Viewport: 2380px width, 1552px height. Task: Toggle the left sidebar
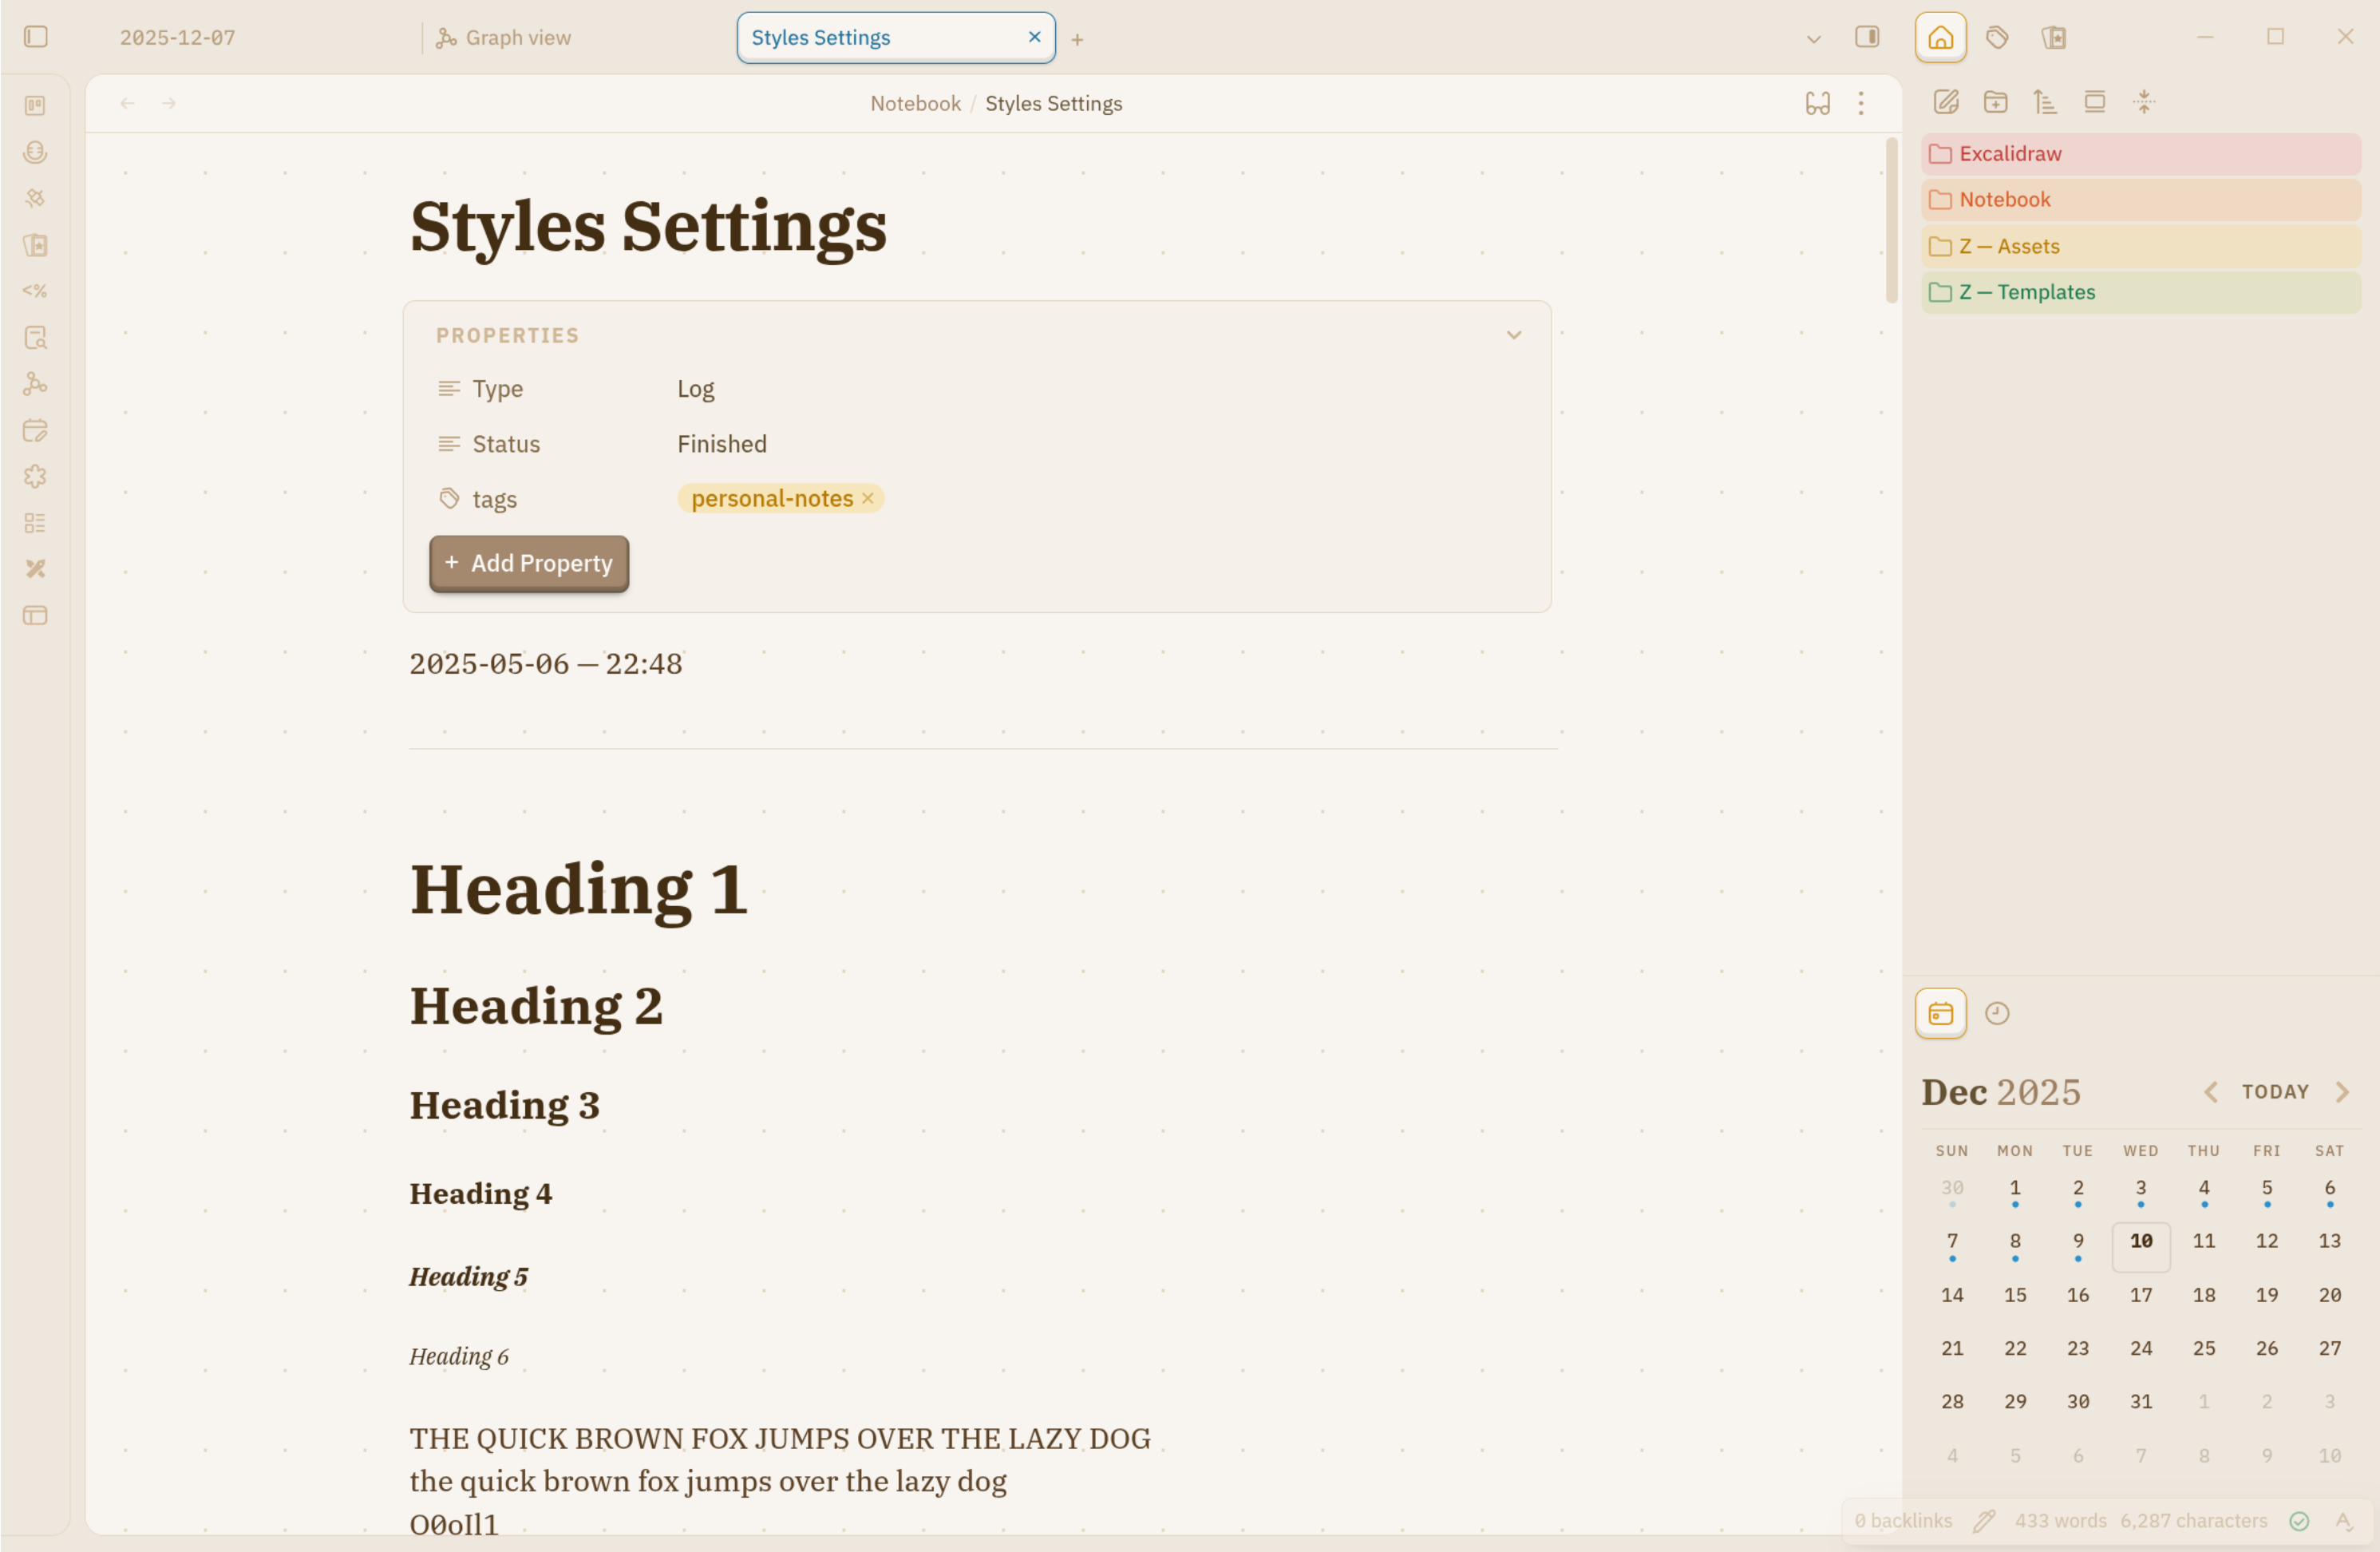point(36,37)
